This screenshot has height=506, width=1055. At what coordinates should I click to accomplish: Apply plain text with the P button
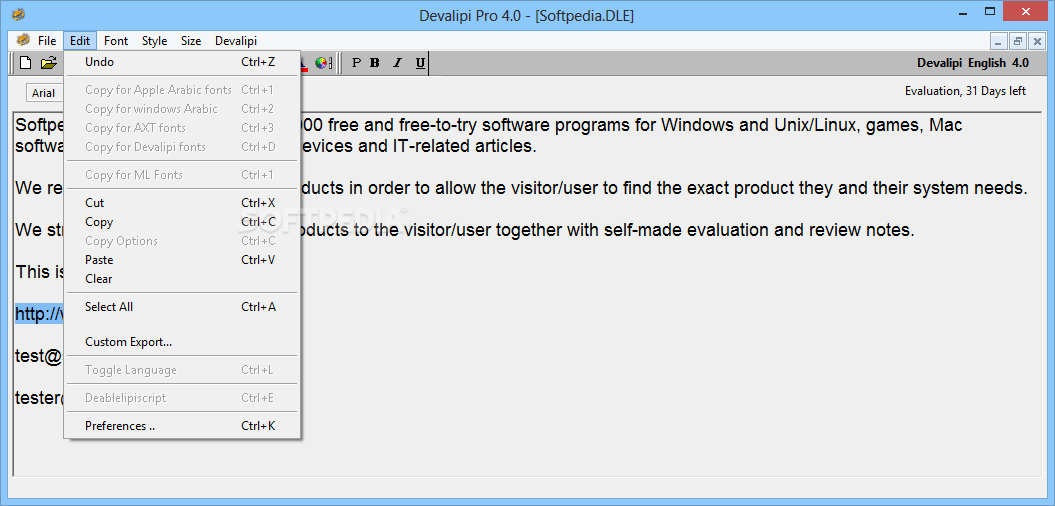pos(356,63)
